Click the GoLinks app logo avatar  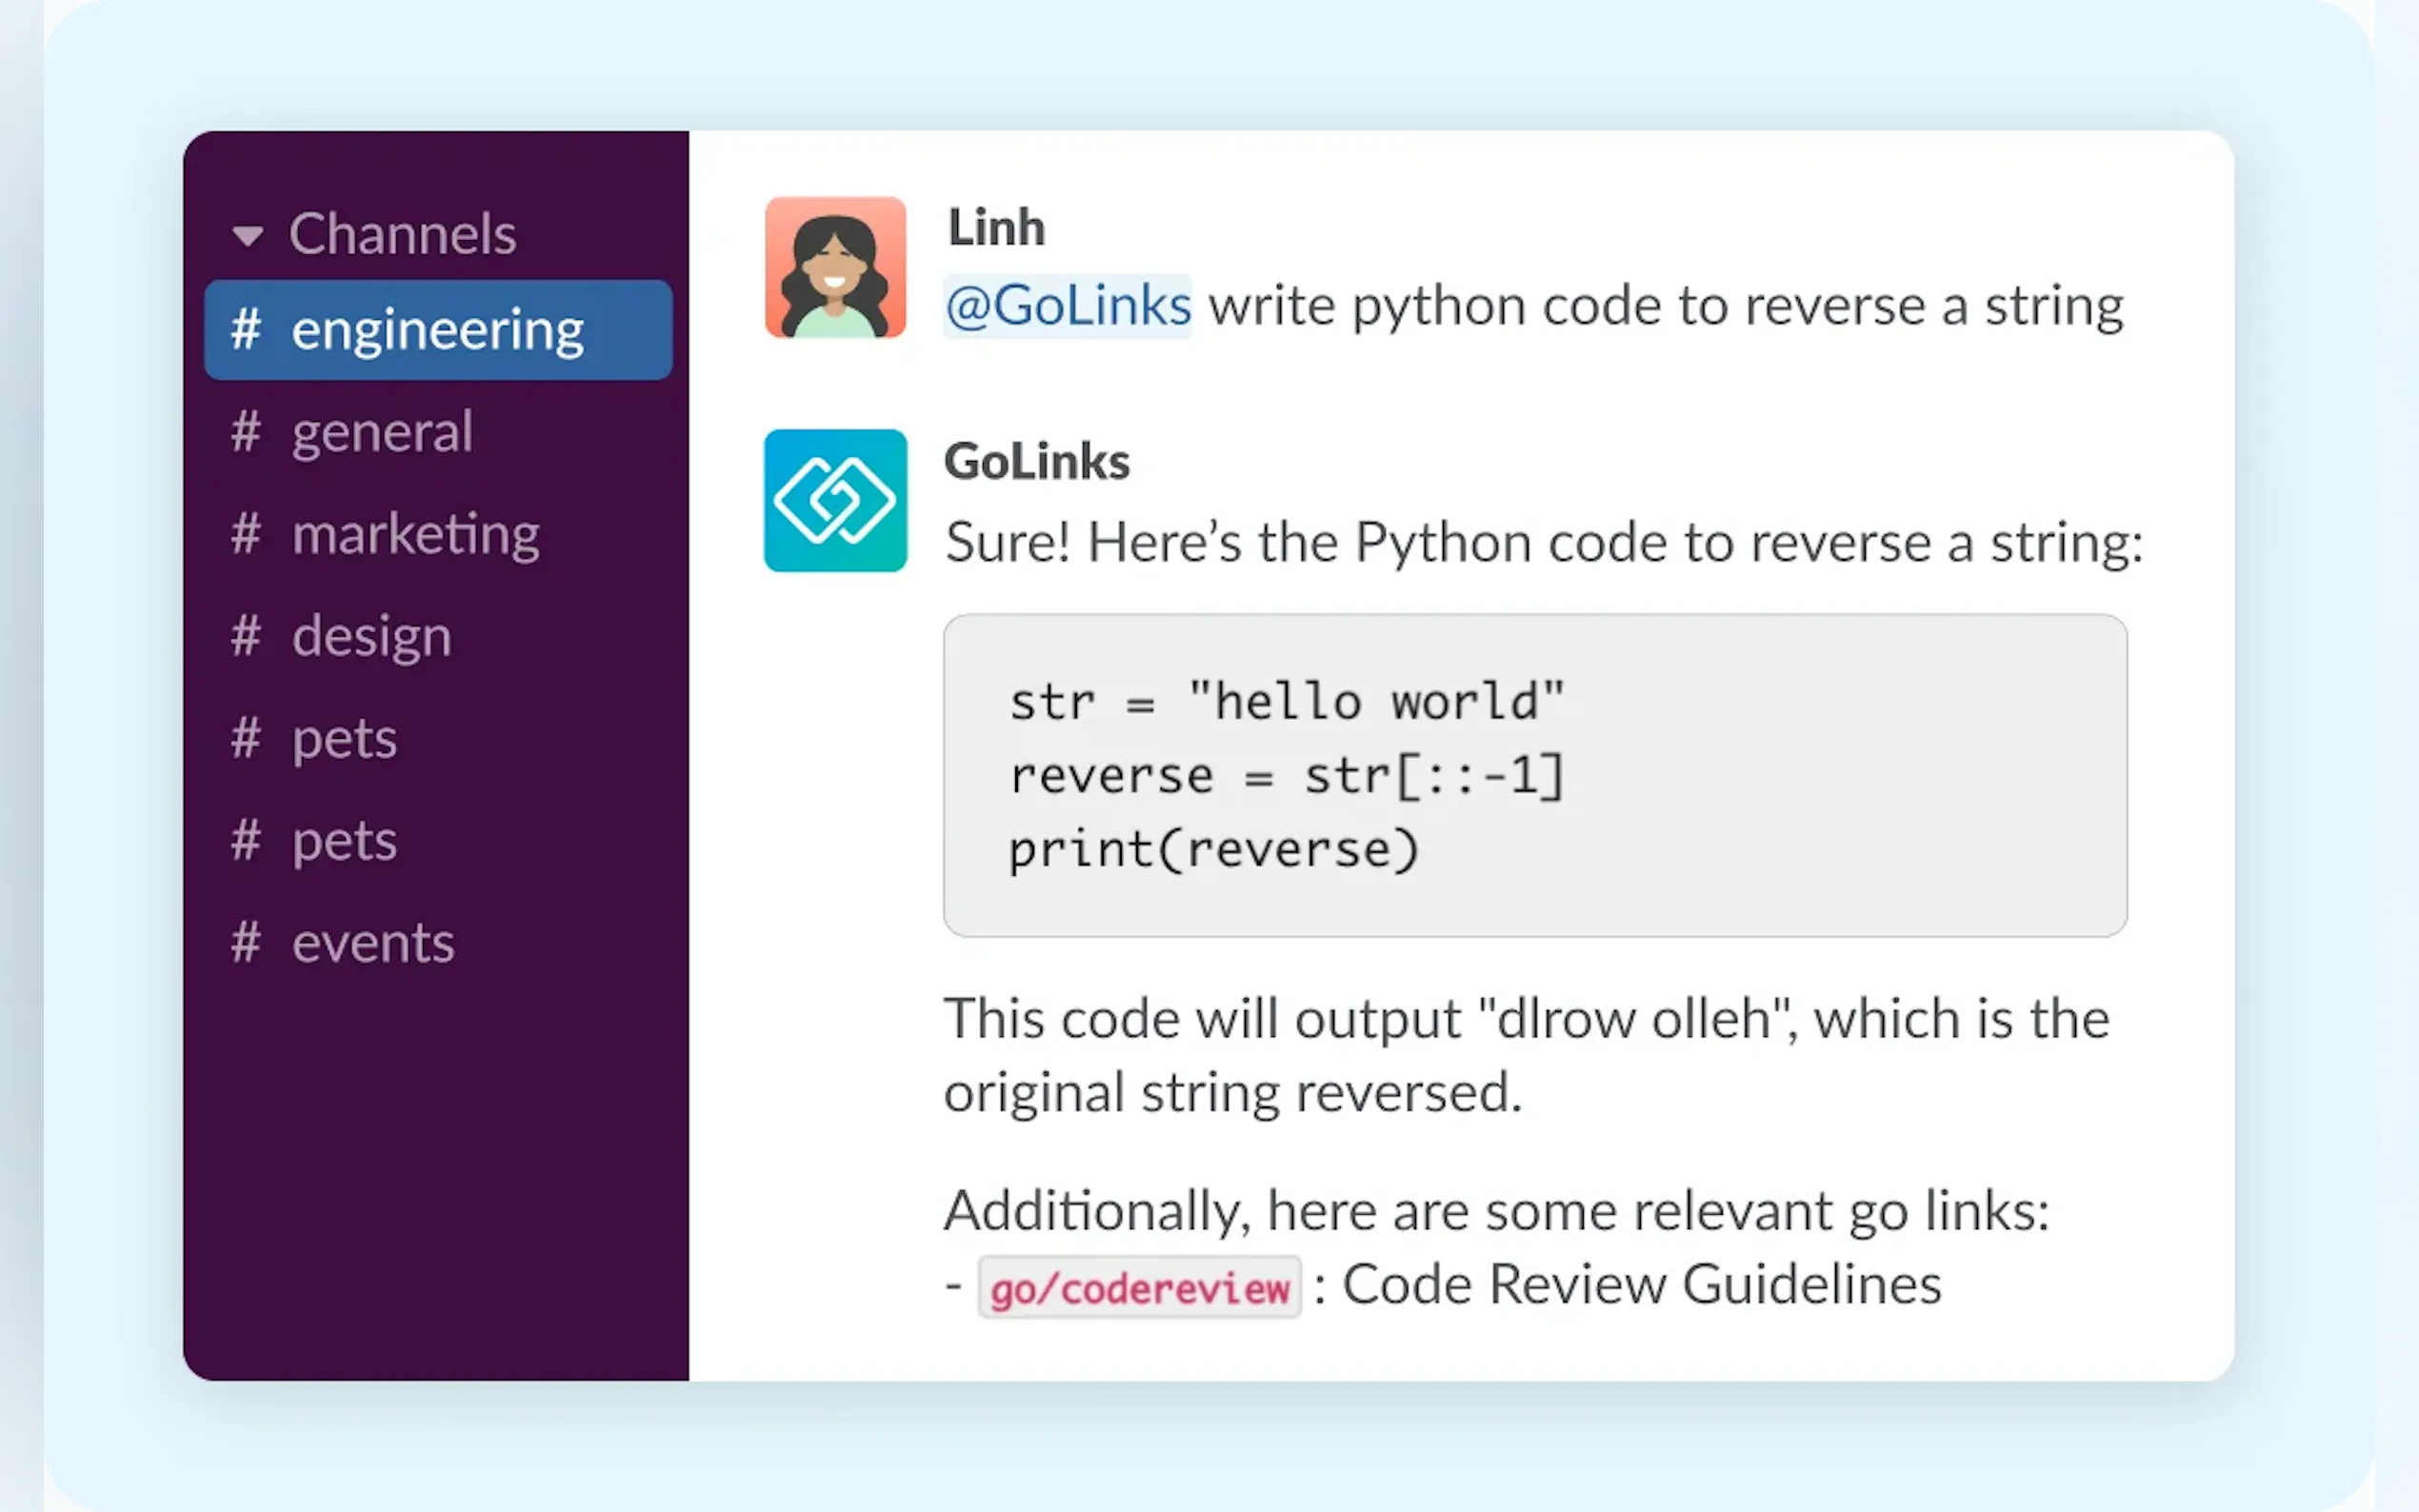[835, 500]
